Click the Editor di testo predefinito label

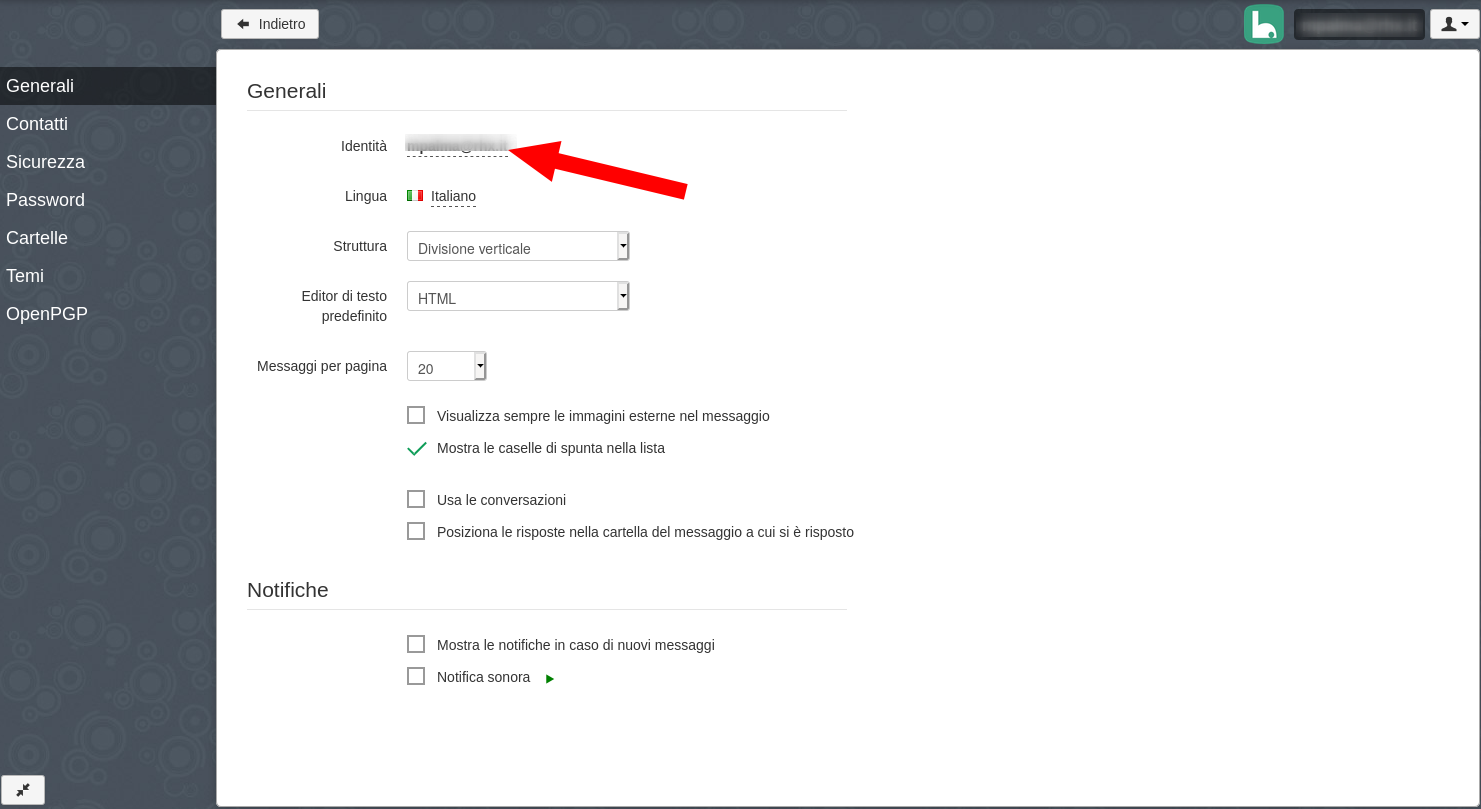click(344, 306)
